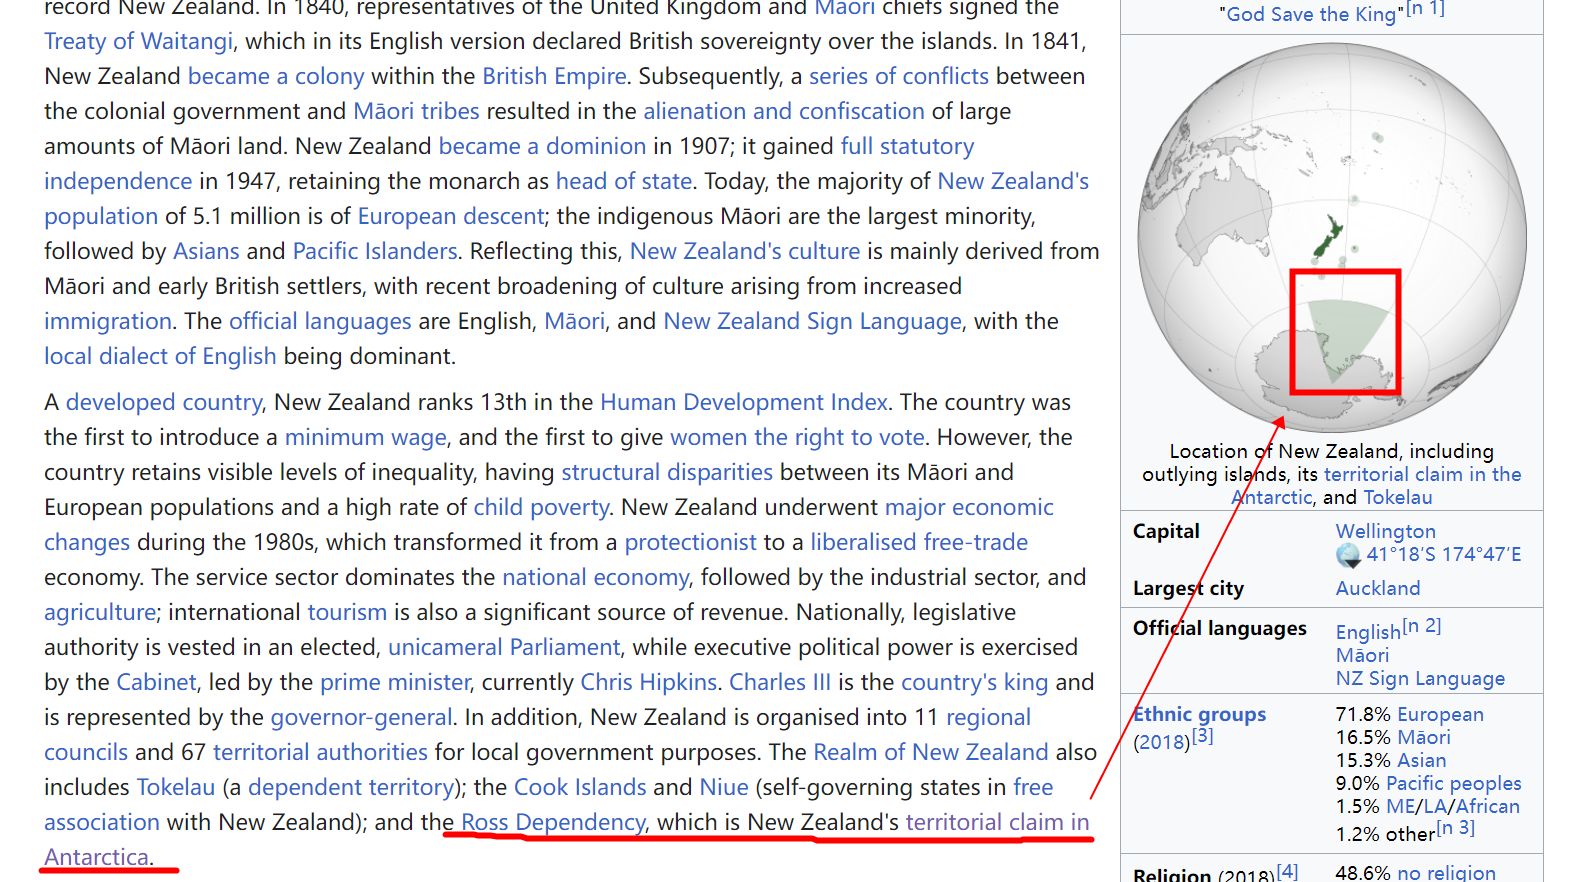Click the Chris Hipkins link
Screen dimensions: 1585x882
(648, 682)
